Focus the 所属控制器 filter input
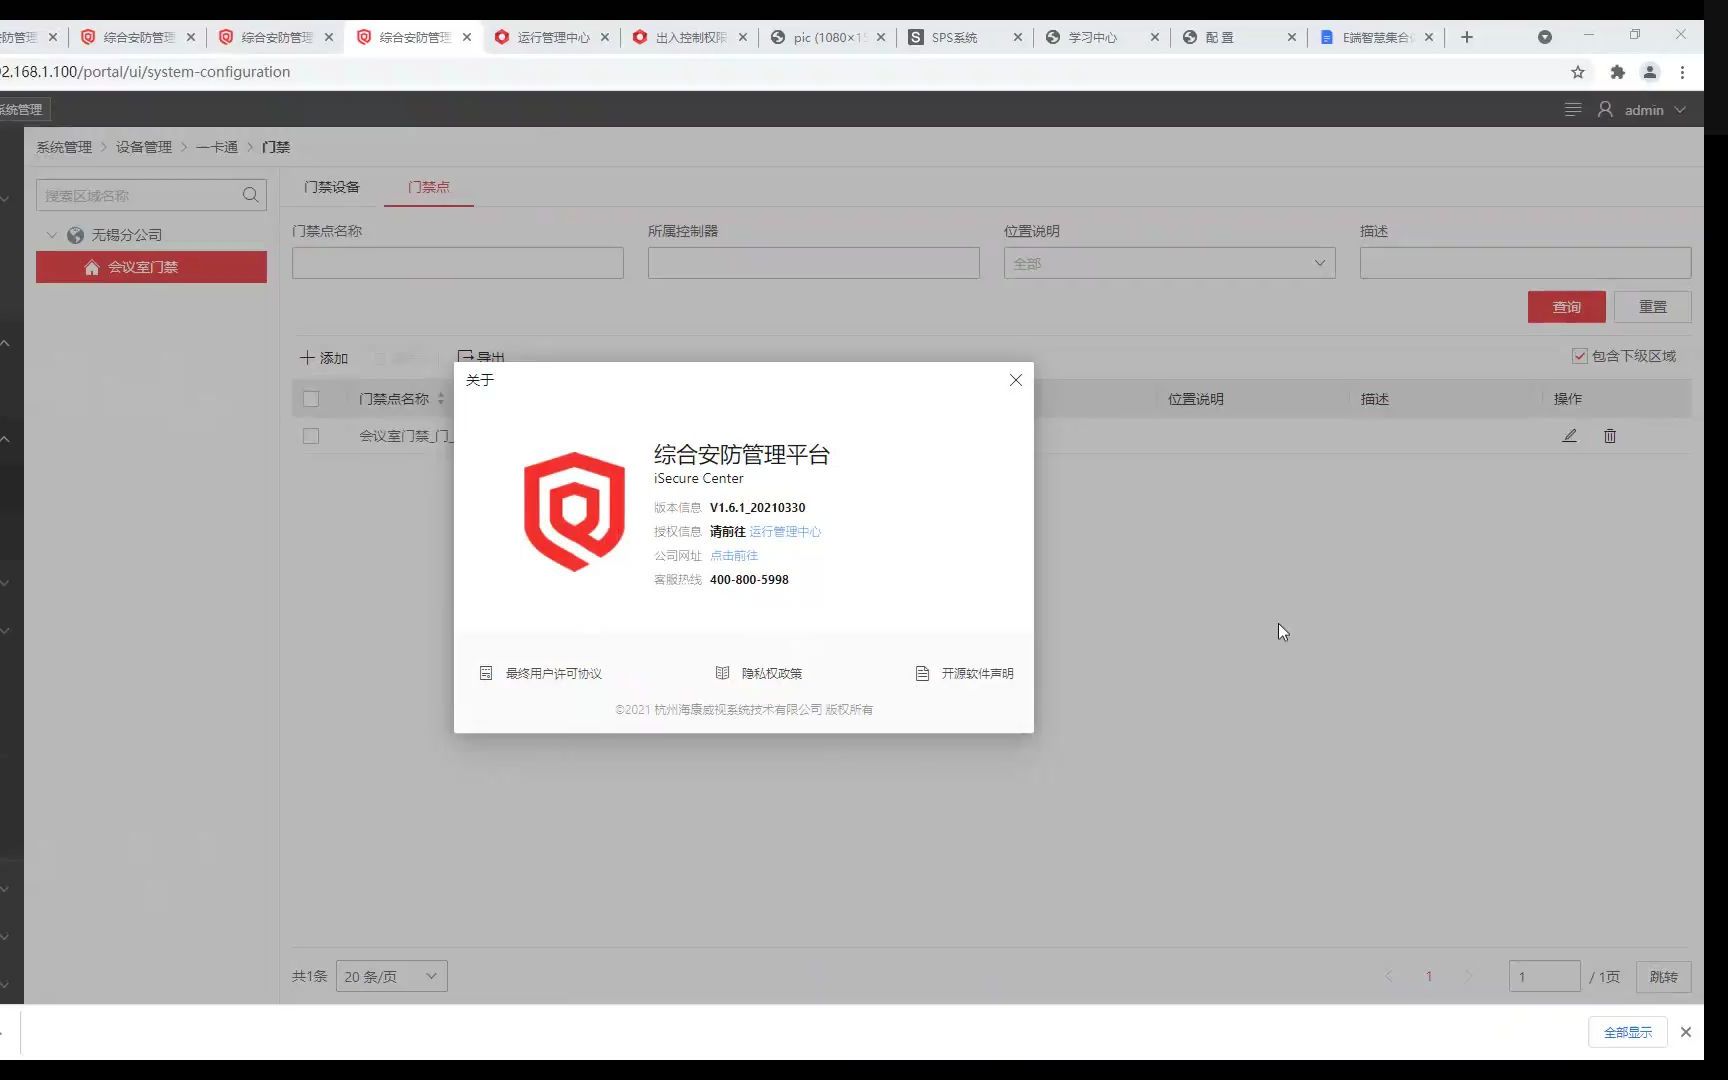Image resolution: width=1728 pixels, height=1080 pixels. (813, 263)
